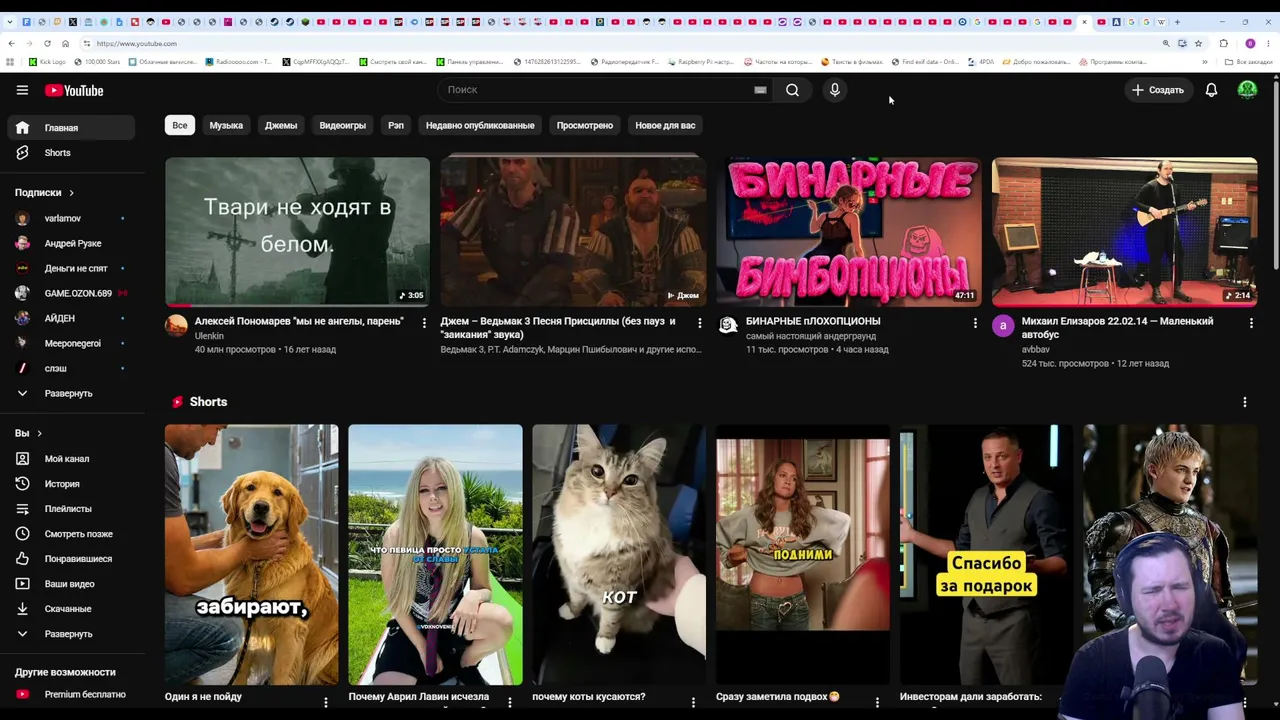The width and height of the screenshot is (1280, 720).
Task: Open the browser home page button
Action: pyautogui.click(x=65, y=44)
